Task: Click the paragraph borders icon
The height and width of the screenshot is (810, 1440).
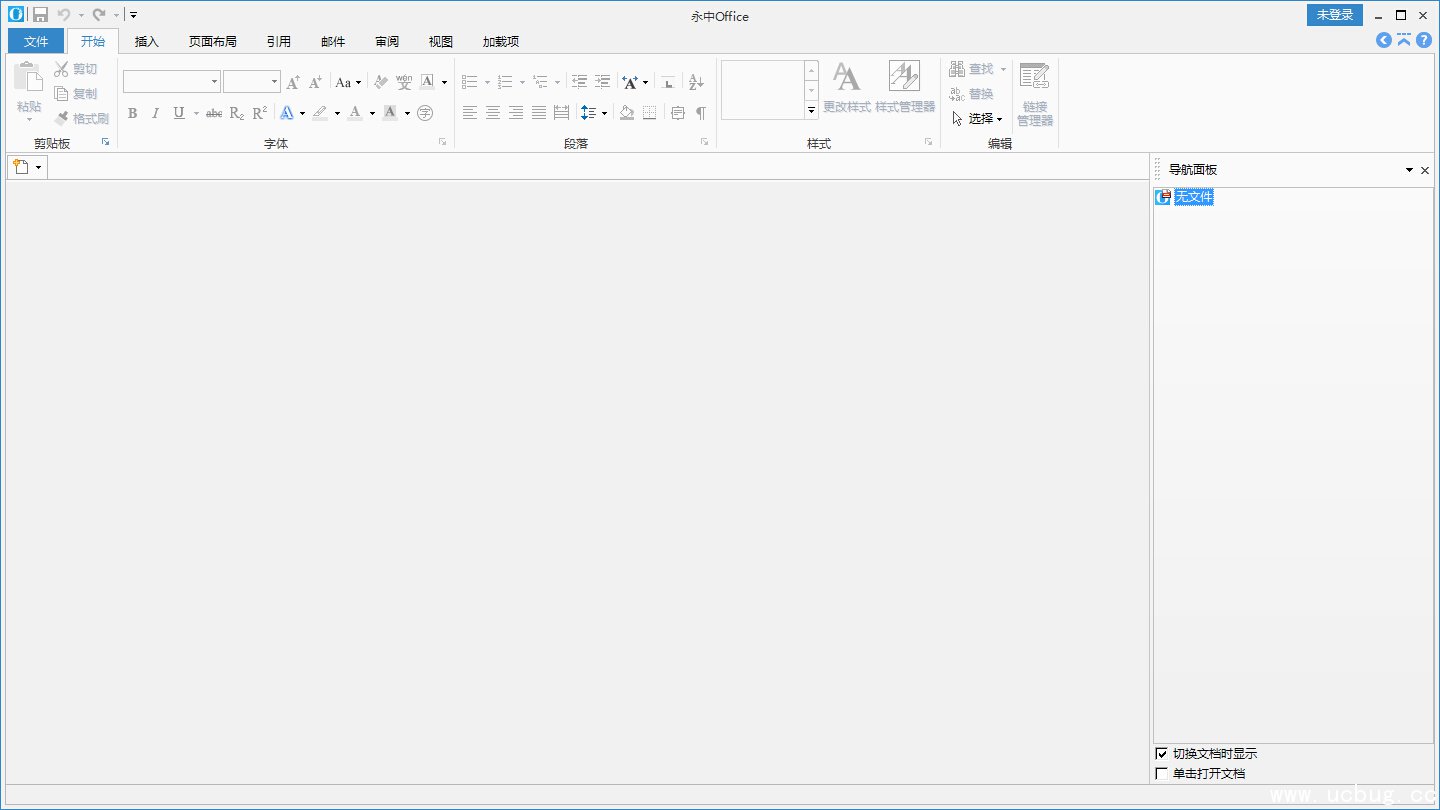Action: (650, 113)
